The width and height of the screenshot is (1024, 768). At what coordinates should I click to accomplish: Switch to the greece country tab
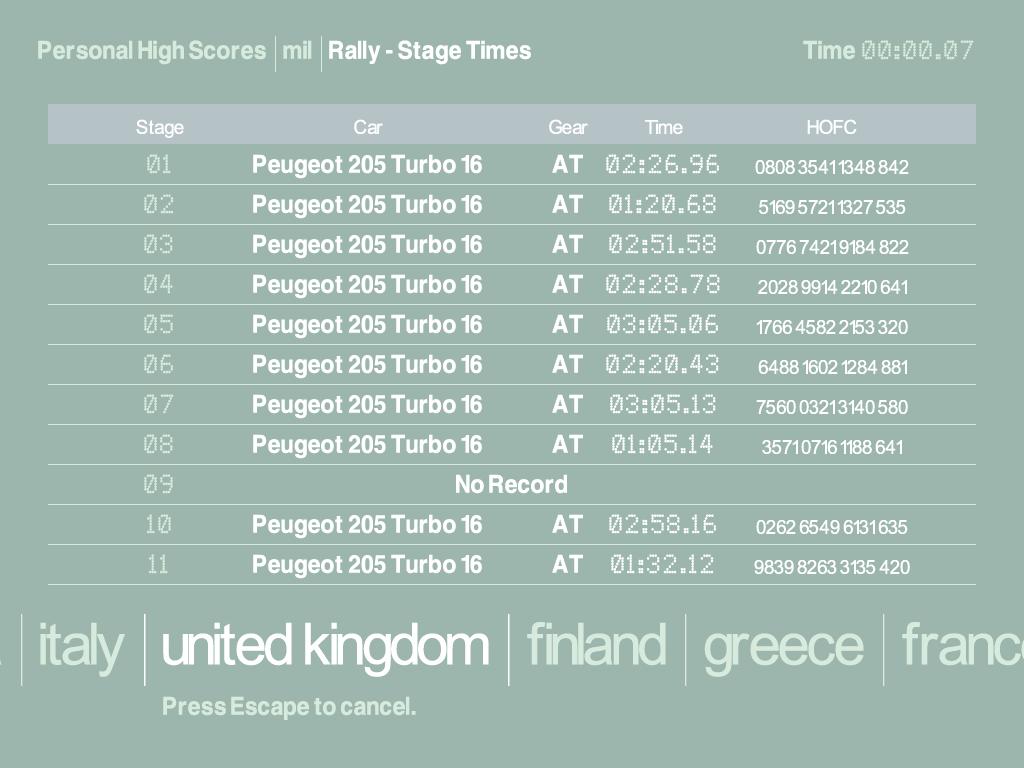click(783, 646)
